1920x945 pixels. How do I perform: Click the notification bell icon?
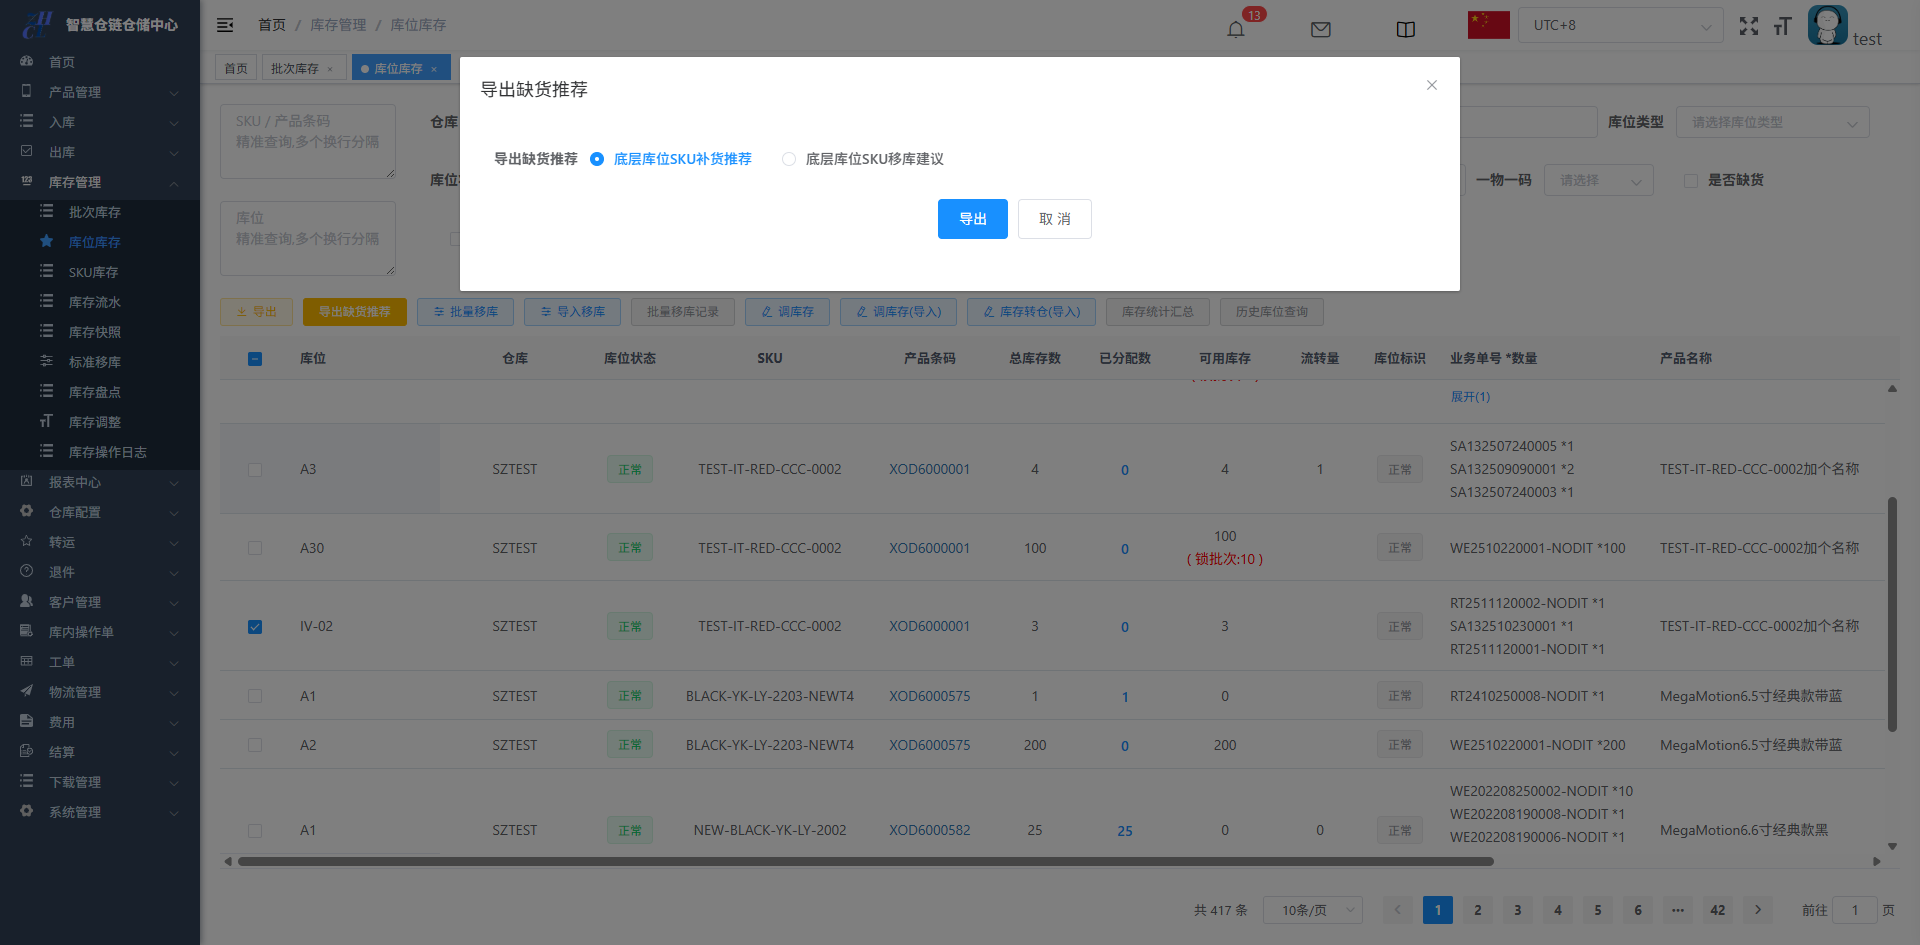click(x=1236, y=29)
